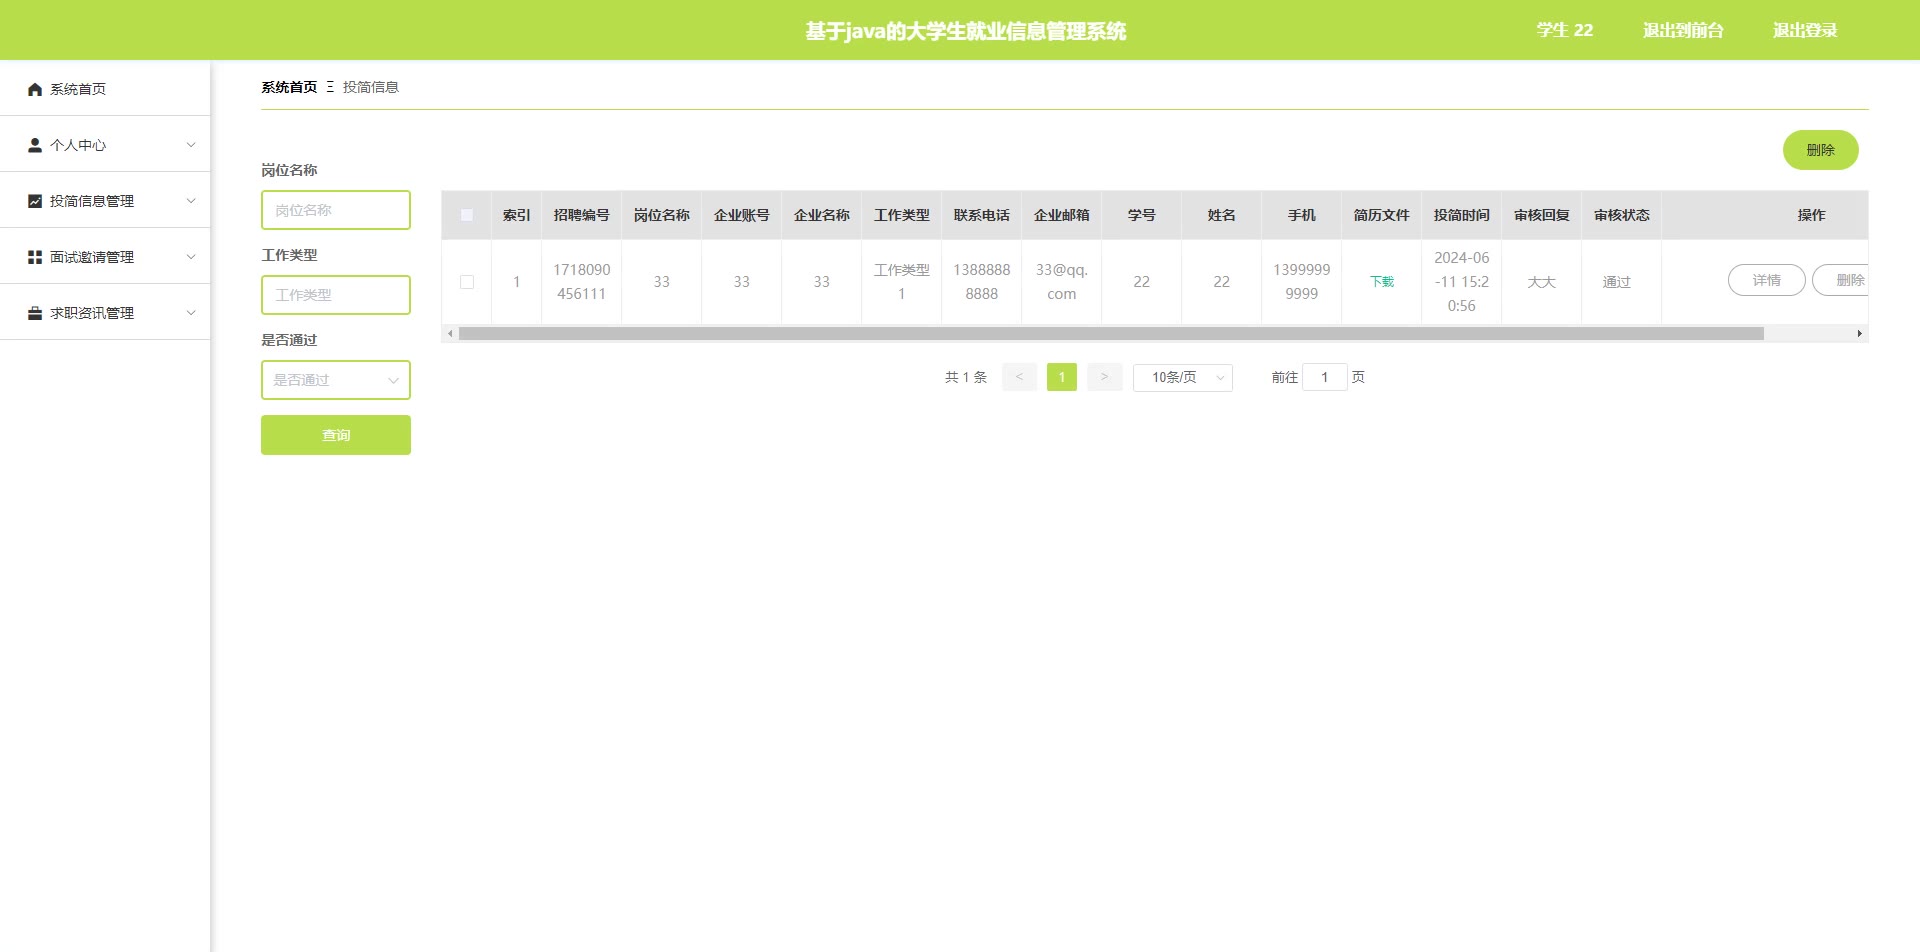Click the 简历文件 column header
The width and height of the screenshot is (1920, 952).
1382,215
